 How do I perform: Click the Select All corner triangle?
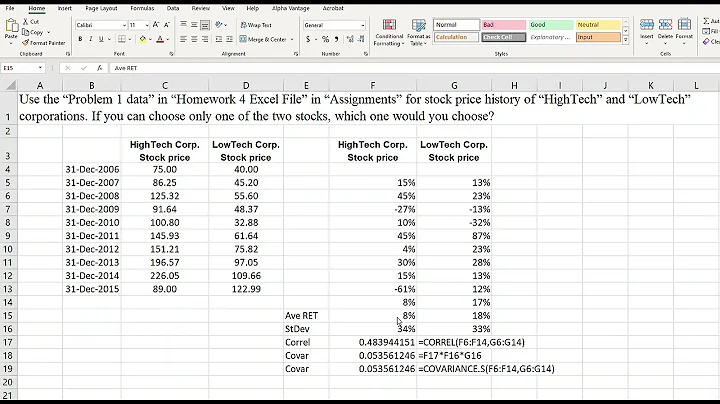(10, 85)
